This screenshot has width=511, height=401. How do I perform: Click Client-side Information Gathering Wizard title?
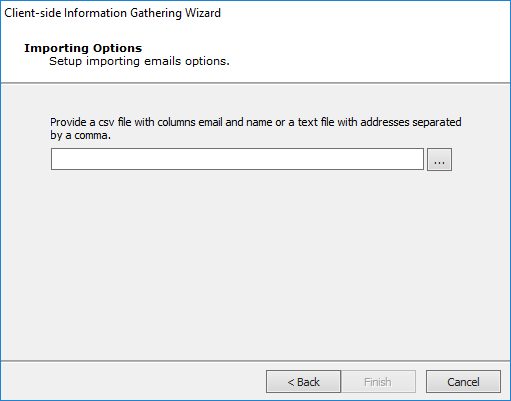[x=112, y=13]
